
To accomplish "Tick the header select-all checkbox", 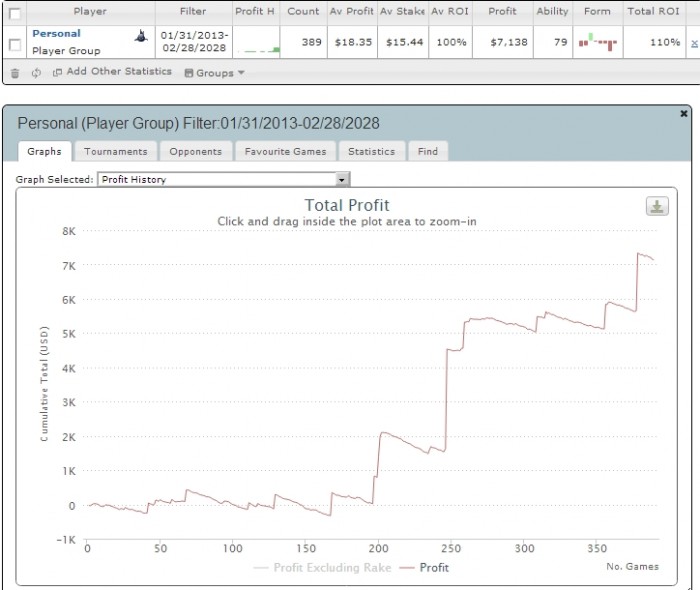I will pos(15,13).
